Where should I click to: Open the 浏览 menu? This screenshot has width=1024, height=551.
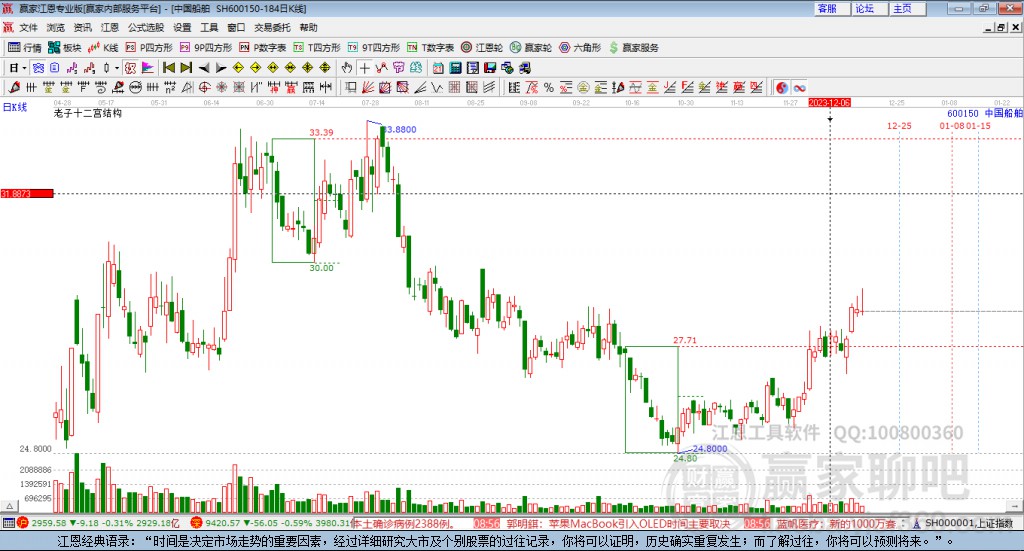56,27
